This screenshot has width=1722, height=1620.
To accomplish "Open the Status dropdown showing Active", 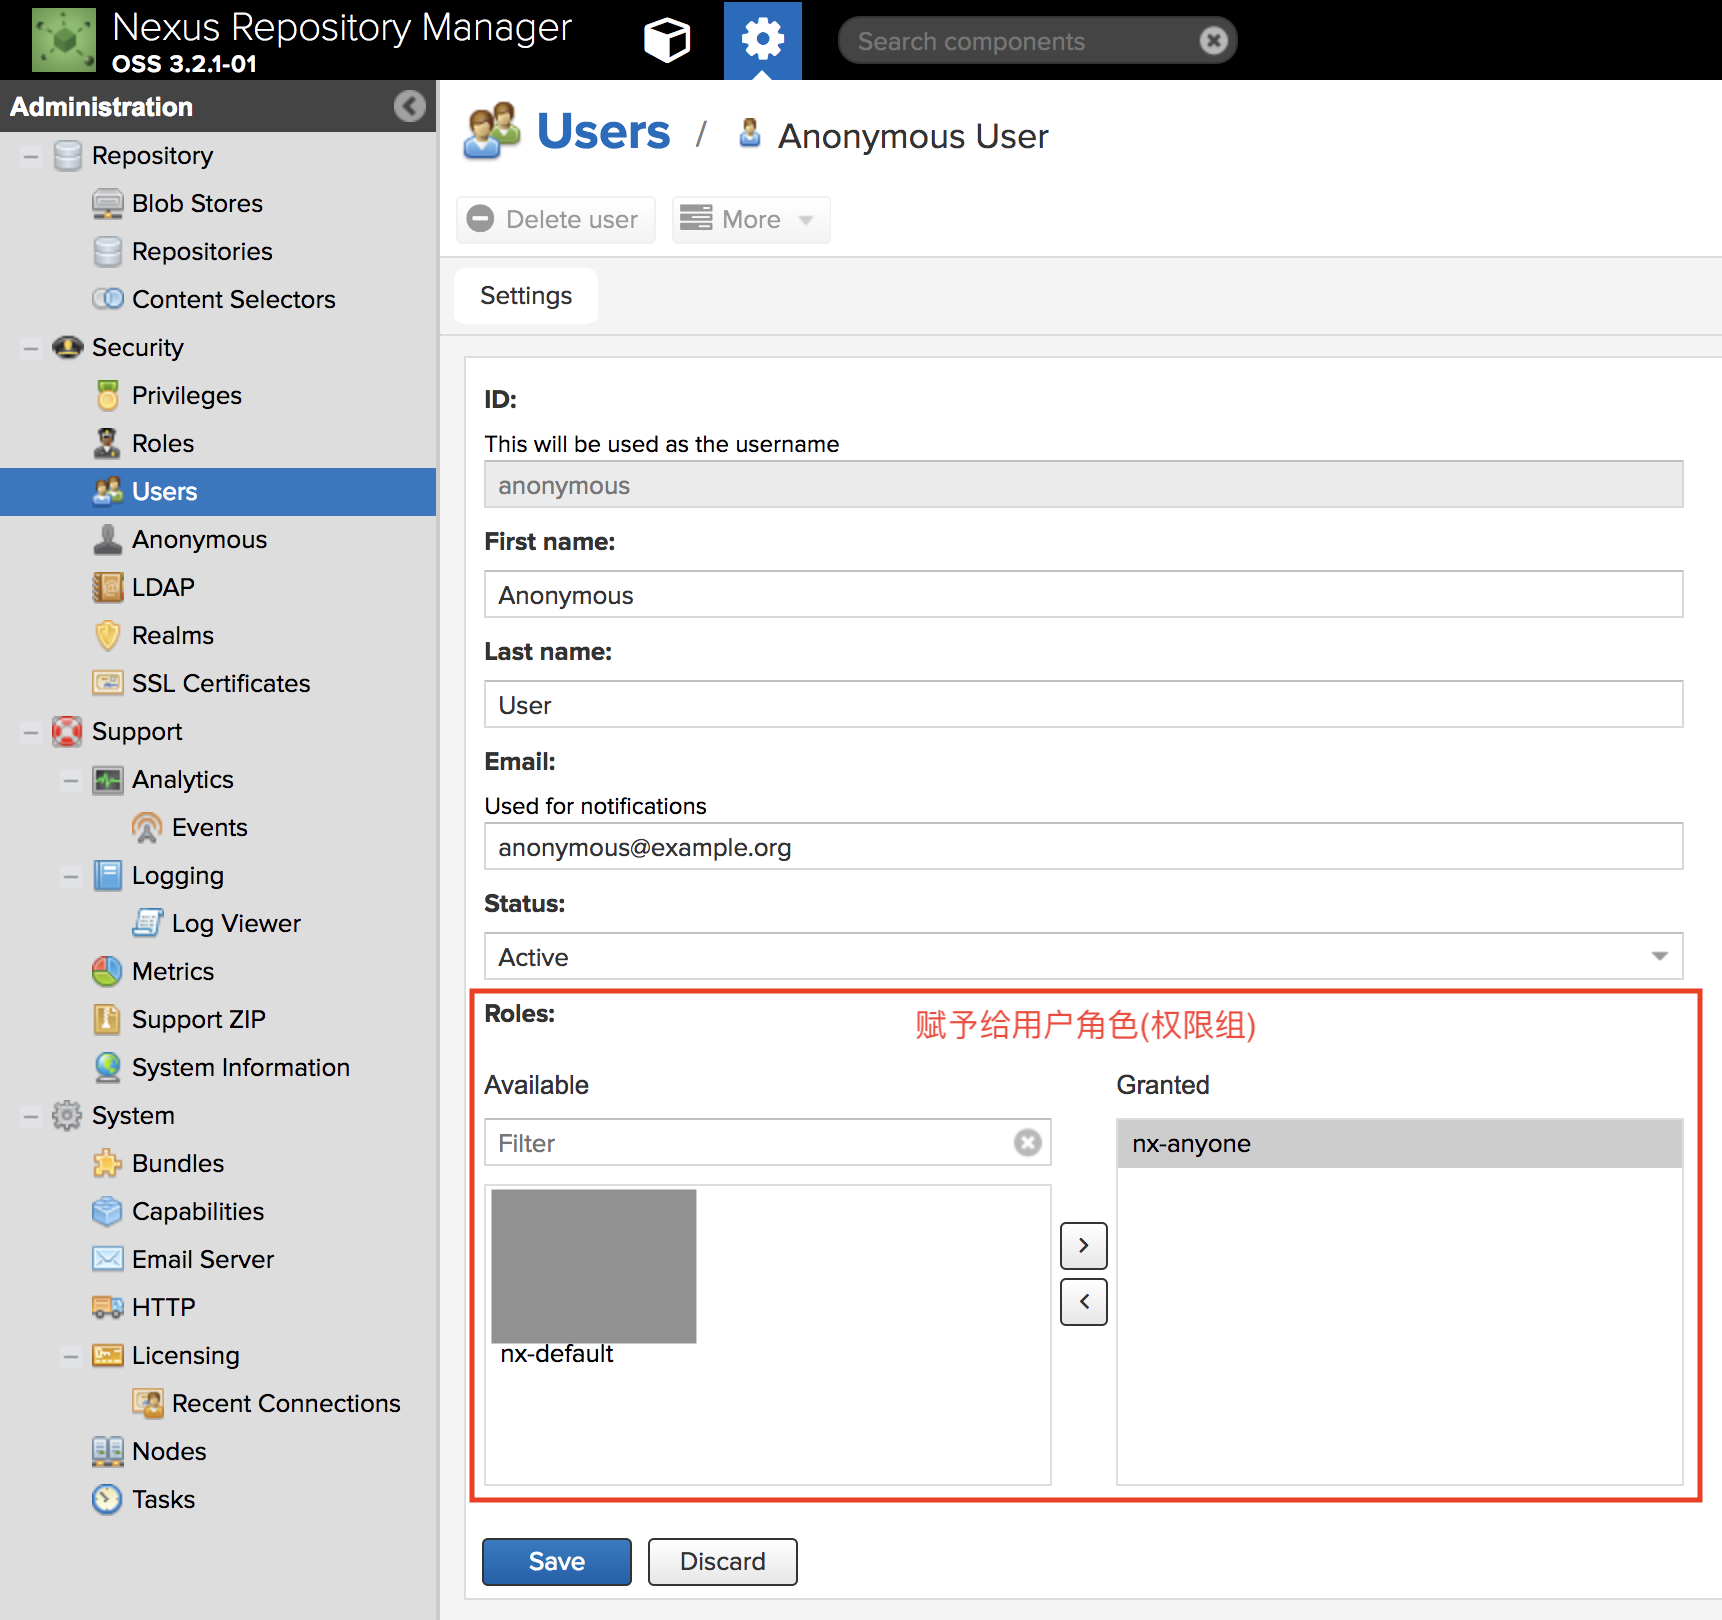I will tap(1084, 957).
